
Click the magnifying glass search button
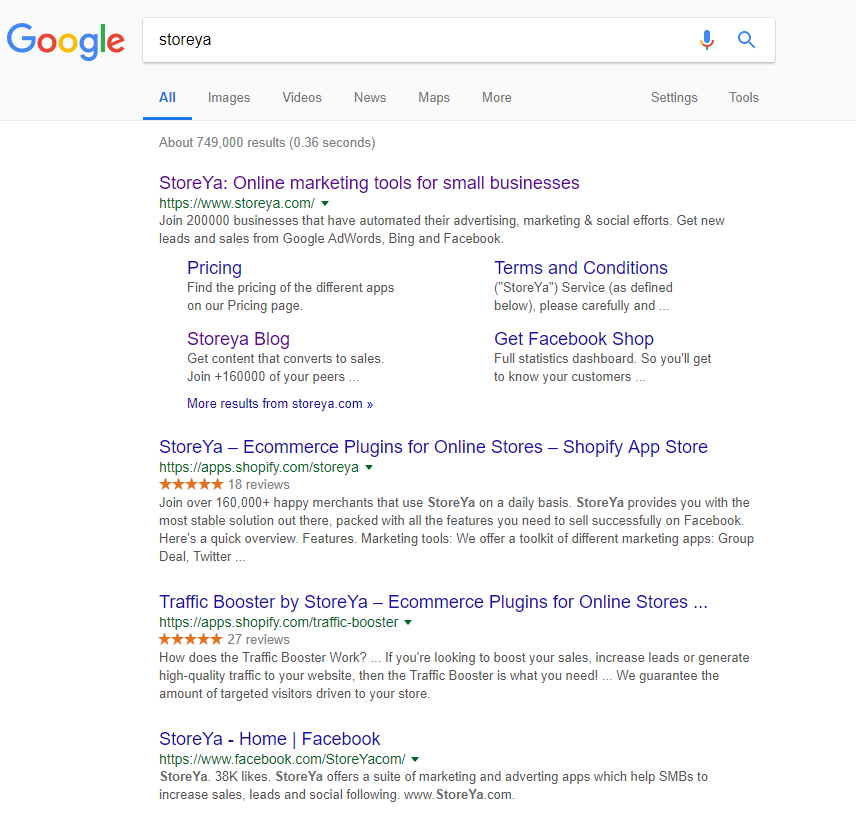coord(746,40)
